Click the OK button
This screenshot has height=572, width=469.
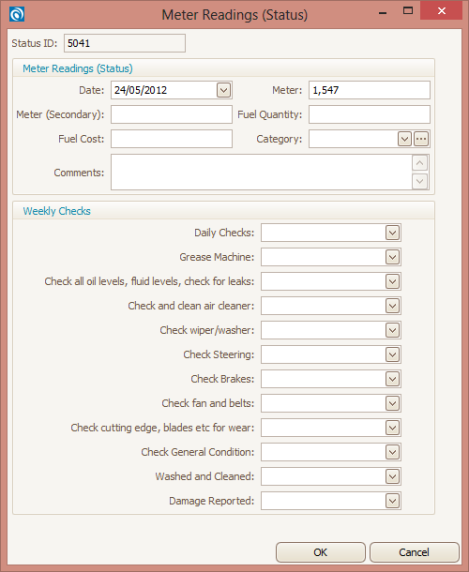click(x=321, y=552)
